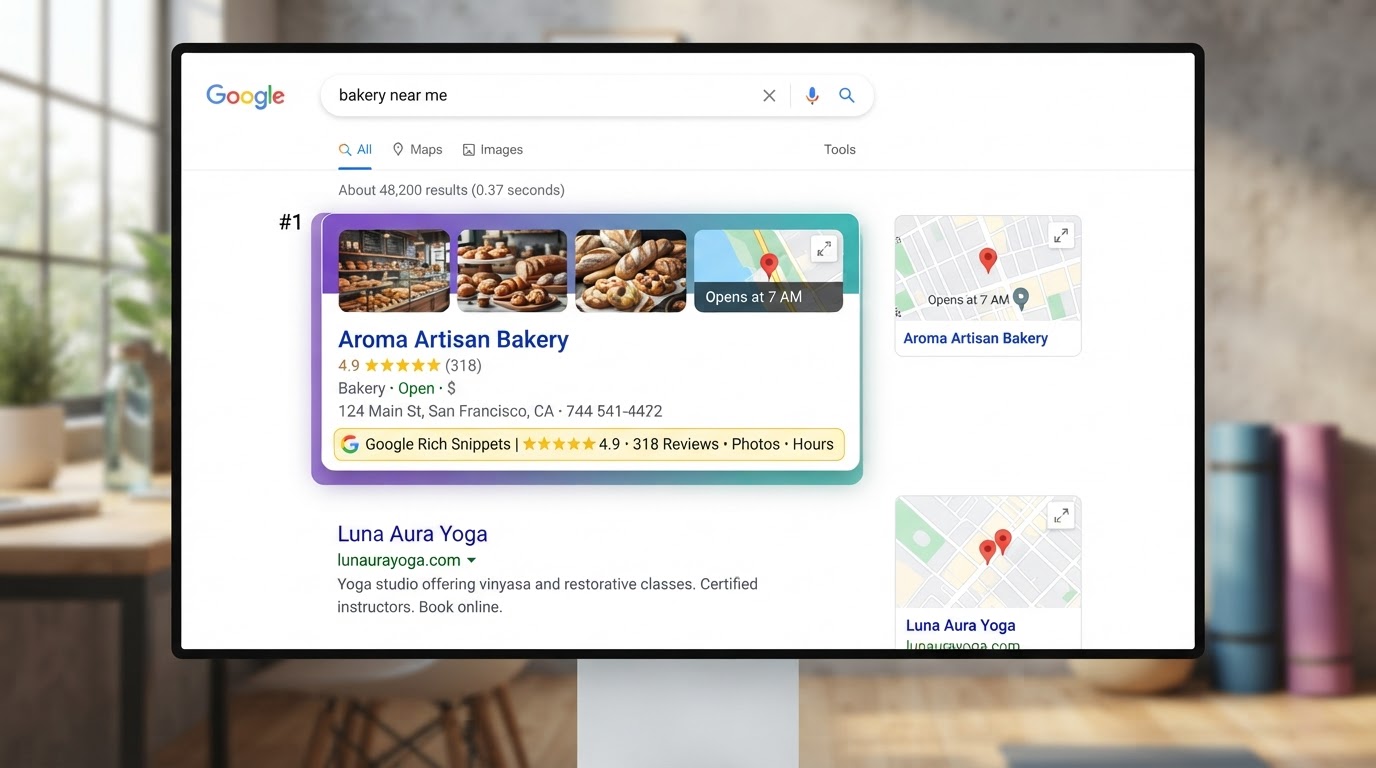Expand the Aroma Artisan Bakery sidebar map
Image resolution: width=1376 pixels, height=768 pixels.
pyautogui.click(x=1061, y=236)
